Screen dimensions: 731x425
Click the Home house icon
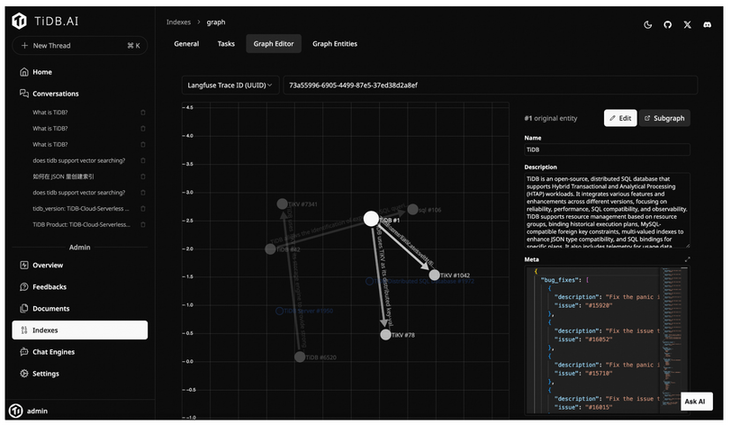point(24,72)
